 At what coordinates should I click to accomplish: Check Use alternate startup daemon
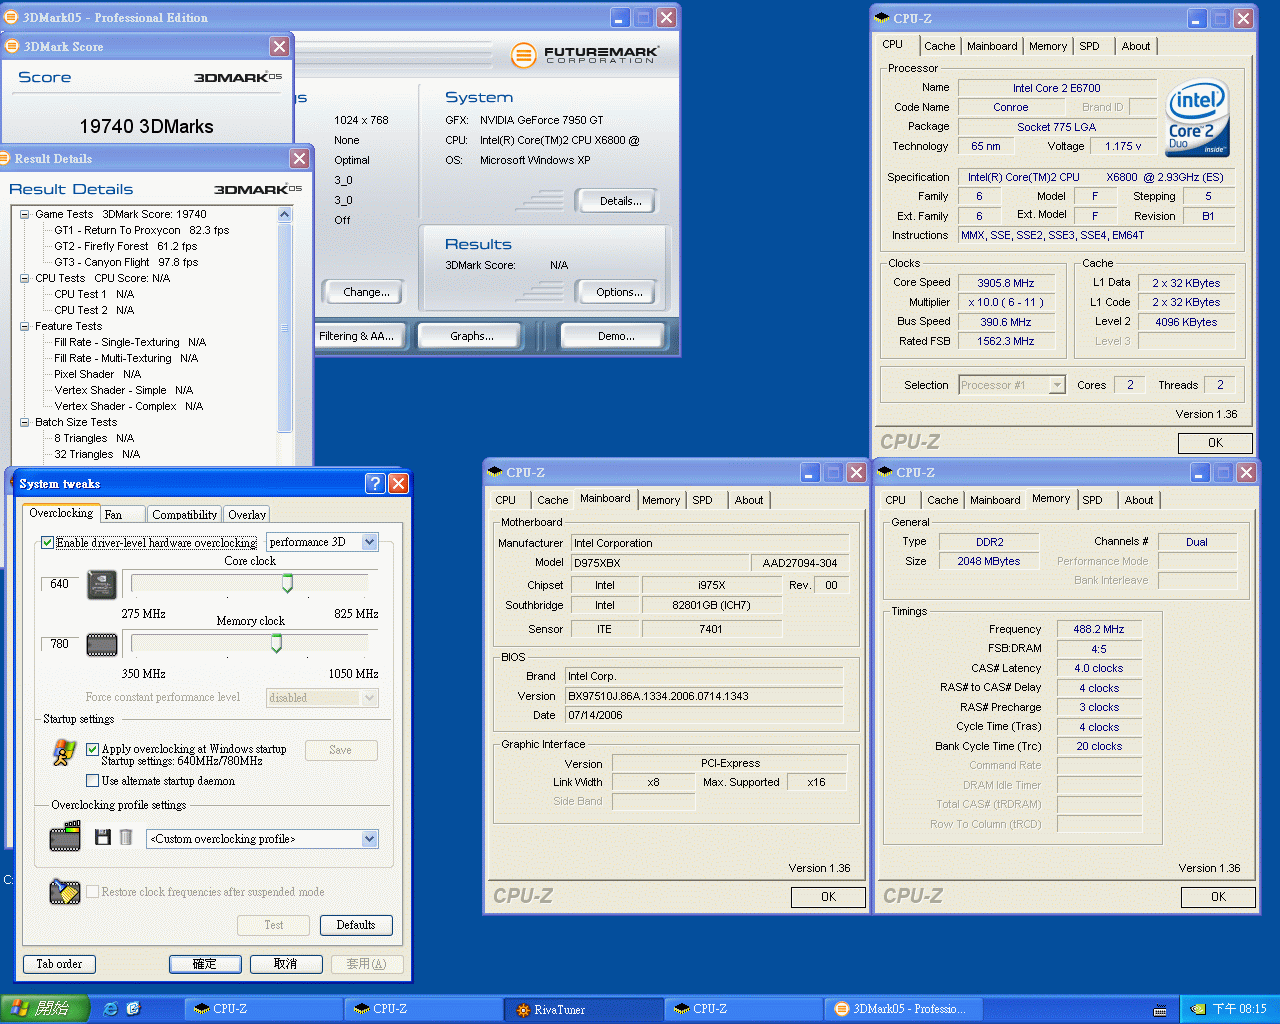(92, 781)
